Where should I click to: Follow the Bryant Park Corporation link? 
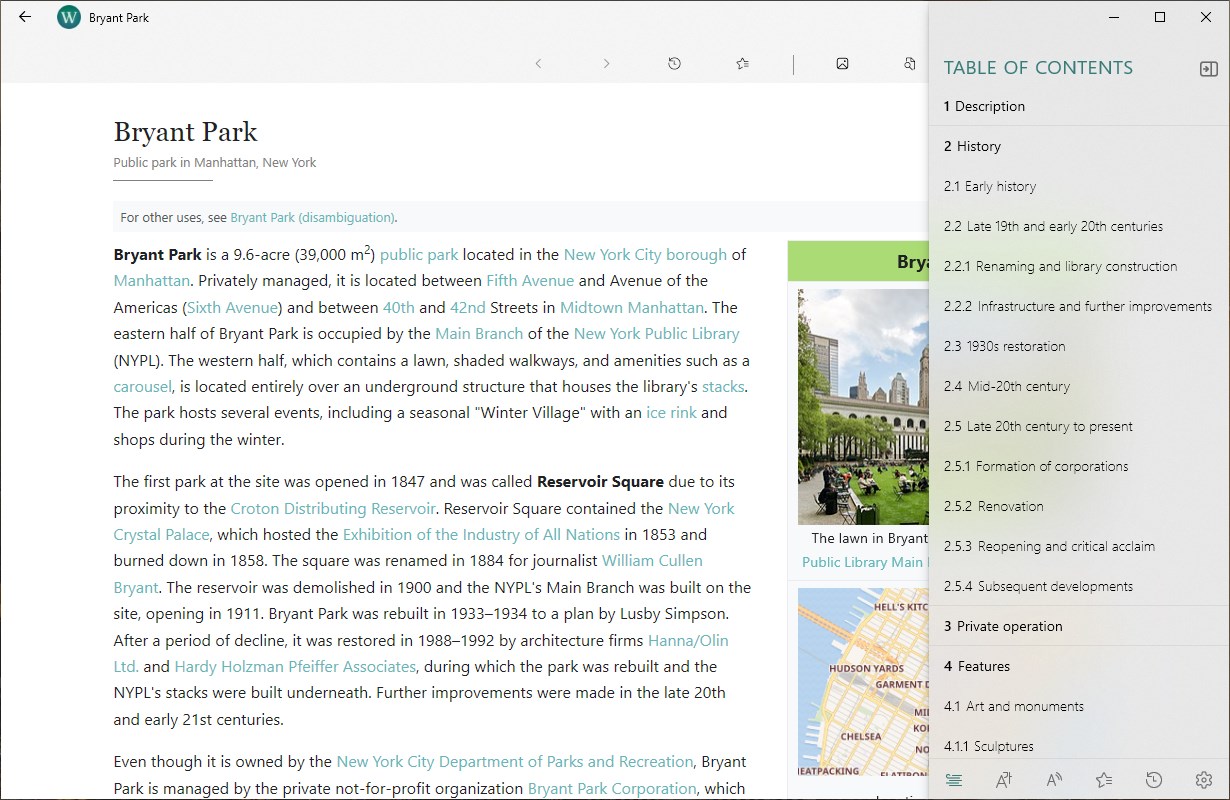[x=612, y=788]
